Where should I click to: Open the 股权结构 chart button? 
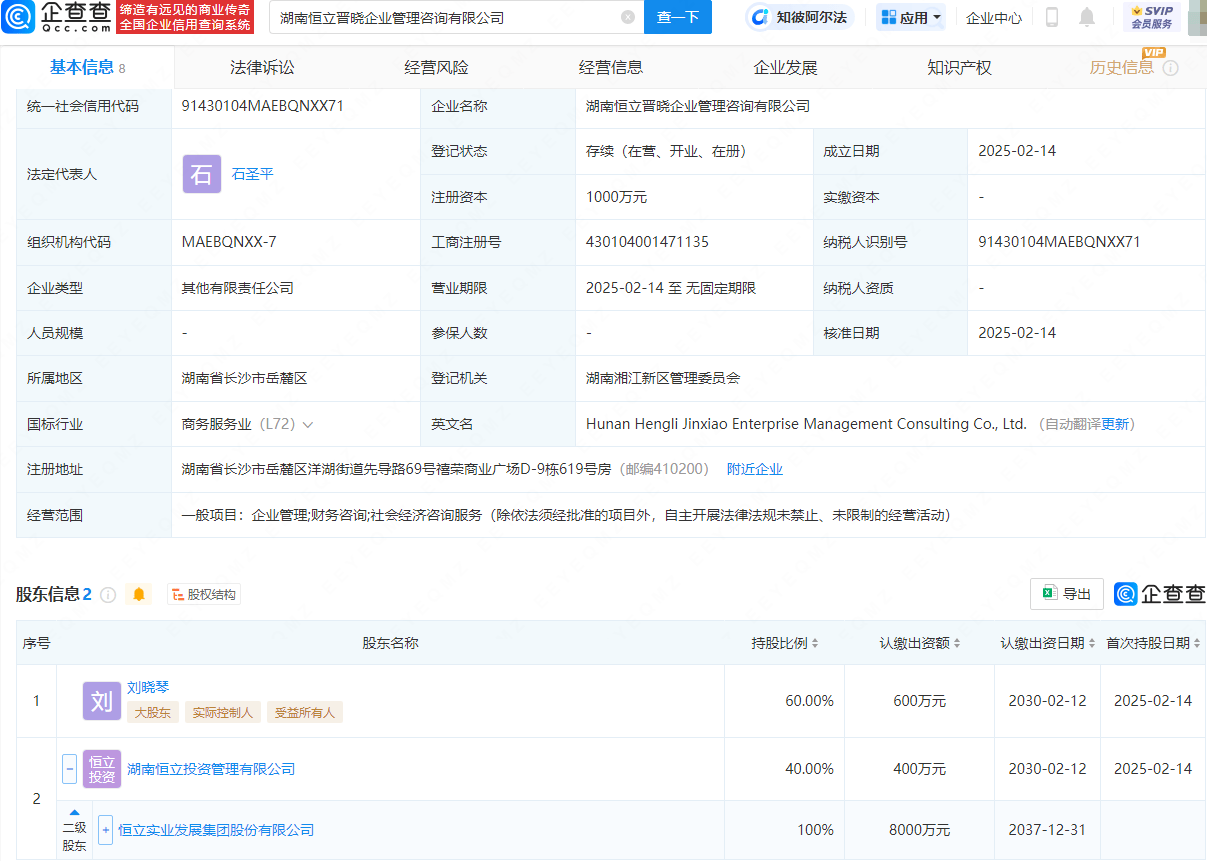click(204, 595)
